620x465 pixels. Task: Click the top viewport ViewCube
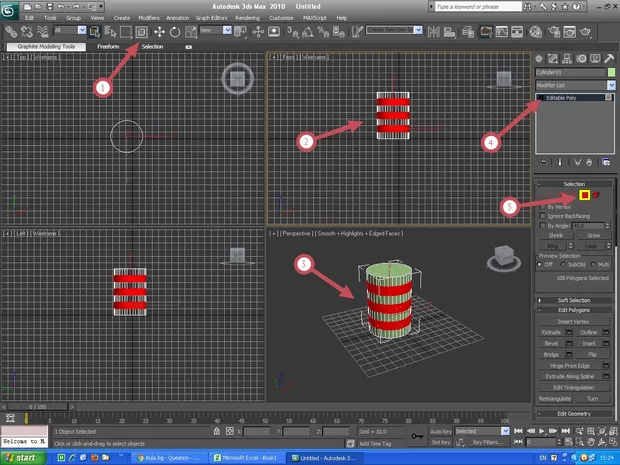236,77
